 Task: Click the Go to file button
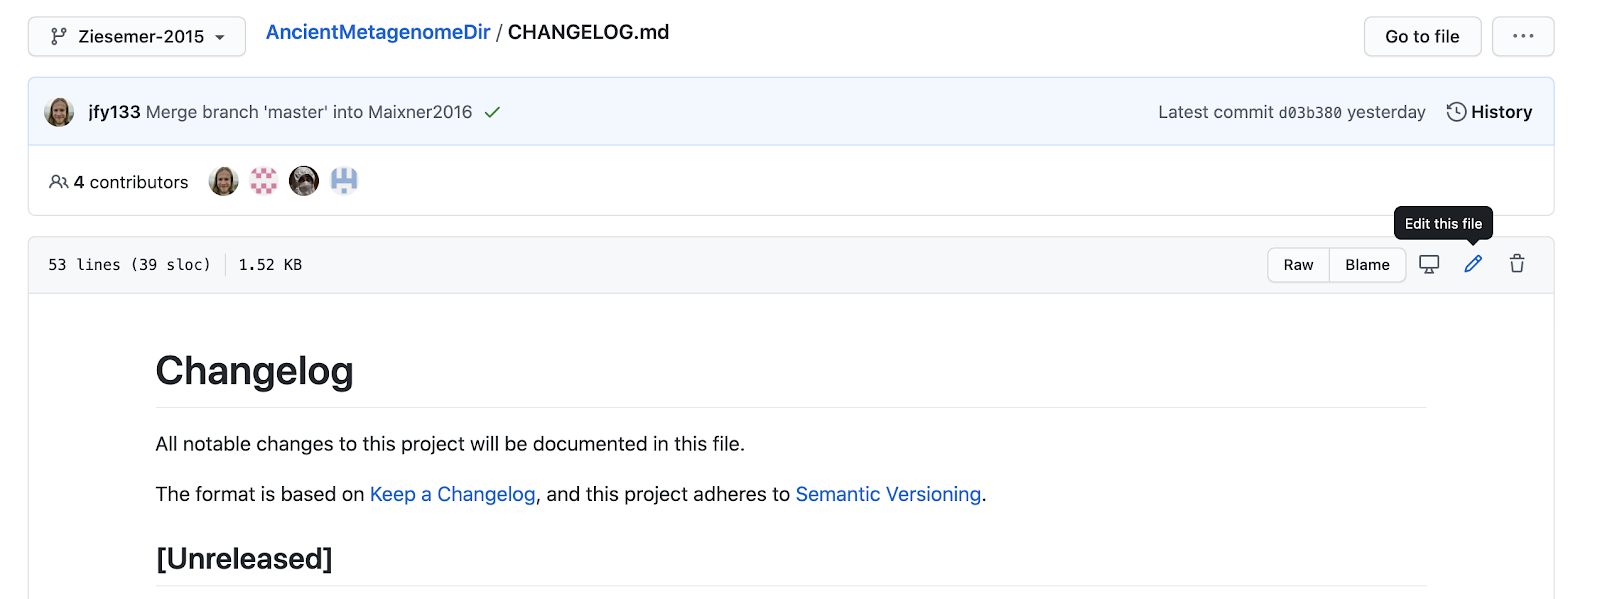click(x=1422, y=36)
